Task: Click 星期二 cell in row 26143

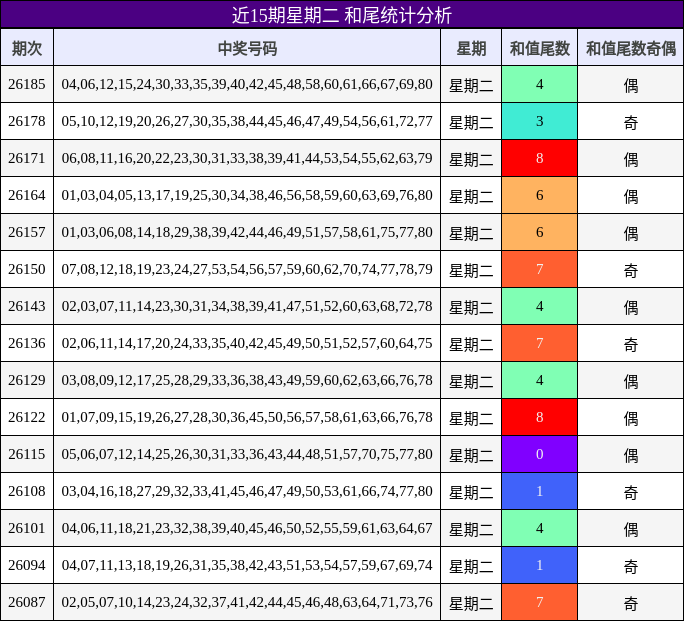Action: [471, 306]
